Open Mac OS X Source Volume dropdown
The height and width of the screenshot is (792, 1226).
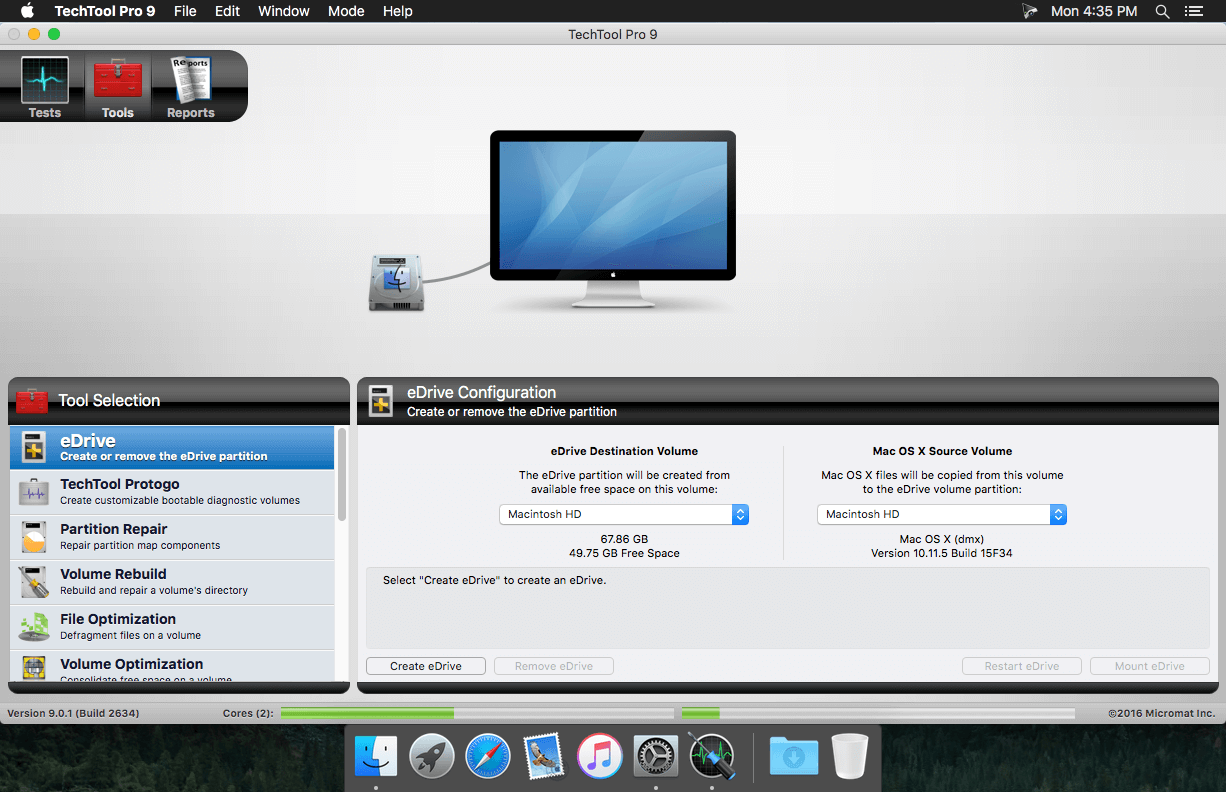(942, 514)
